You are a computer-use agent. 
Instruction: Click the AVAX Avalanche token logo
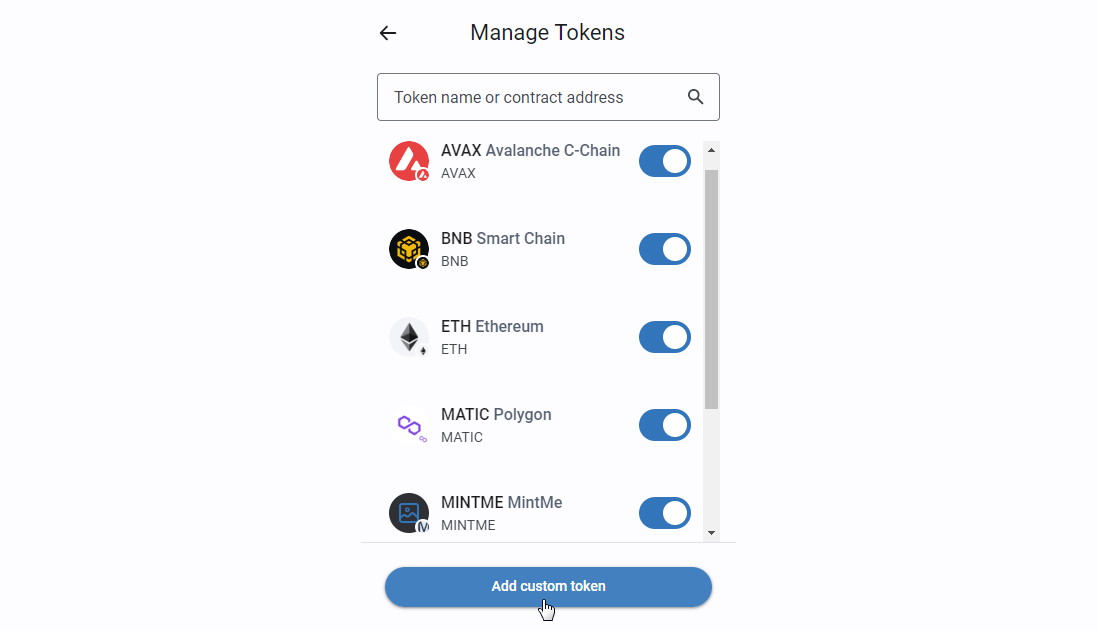click(408, 161)
